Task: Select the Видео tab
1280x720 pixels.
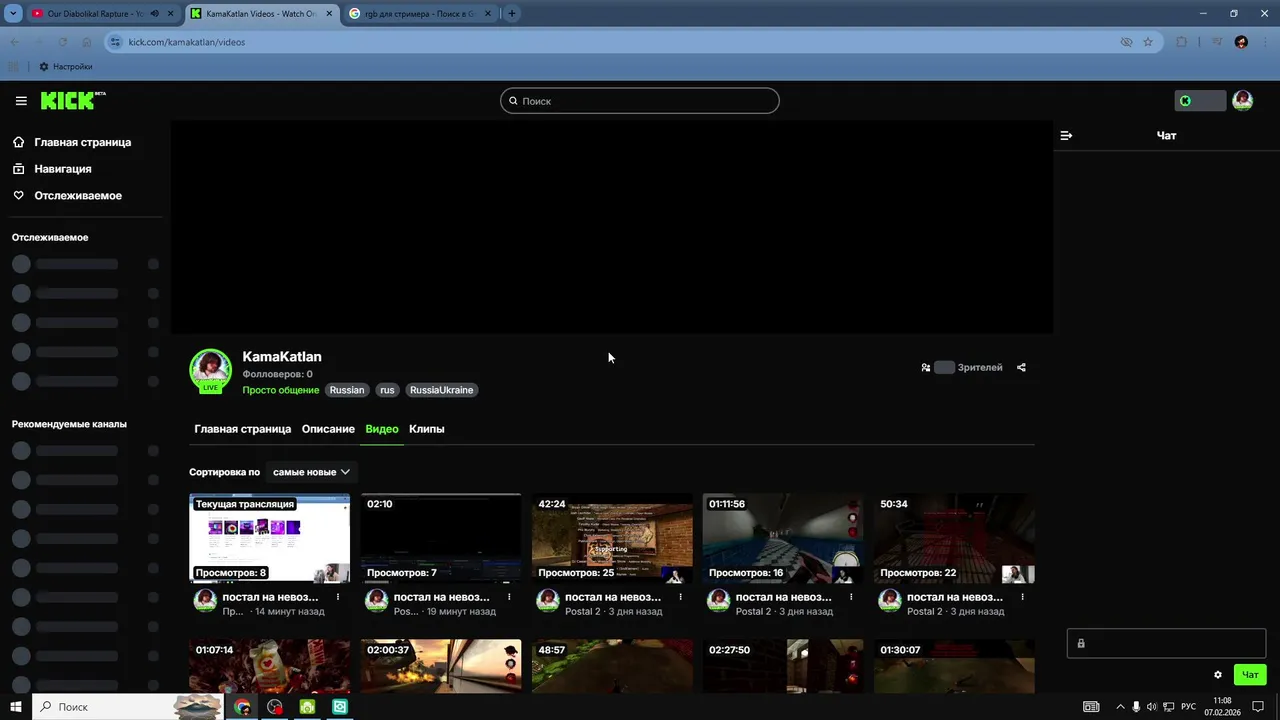Action: tap(382, 429)
